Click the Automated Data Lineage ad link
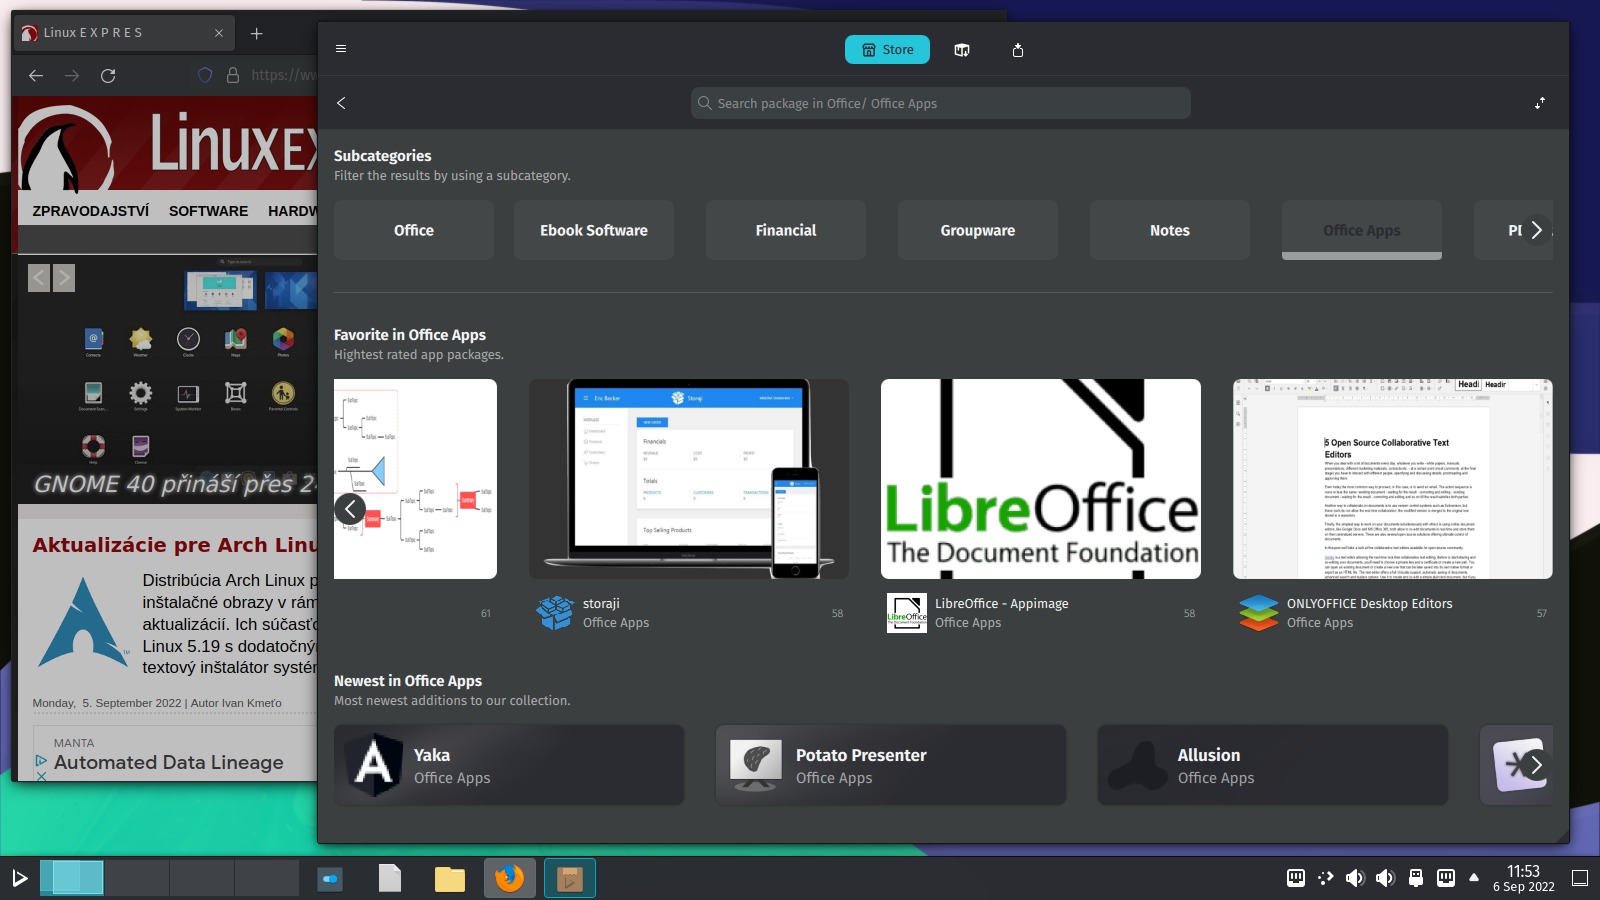 pyautogui.click(x=169, y=762)
